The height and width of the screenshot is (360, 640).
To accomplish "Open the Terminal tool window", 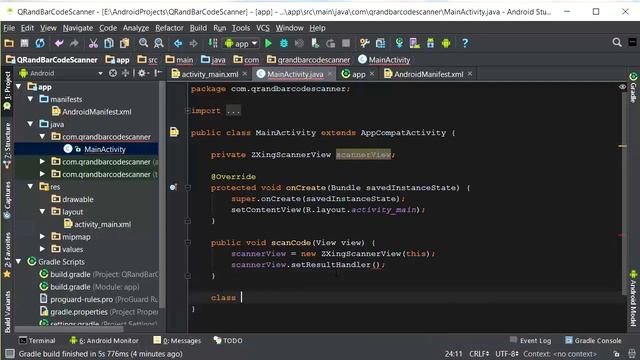I will [x=37, y=340].
